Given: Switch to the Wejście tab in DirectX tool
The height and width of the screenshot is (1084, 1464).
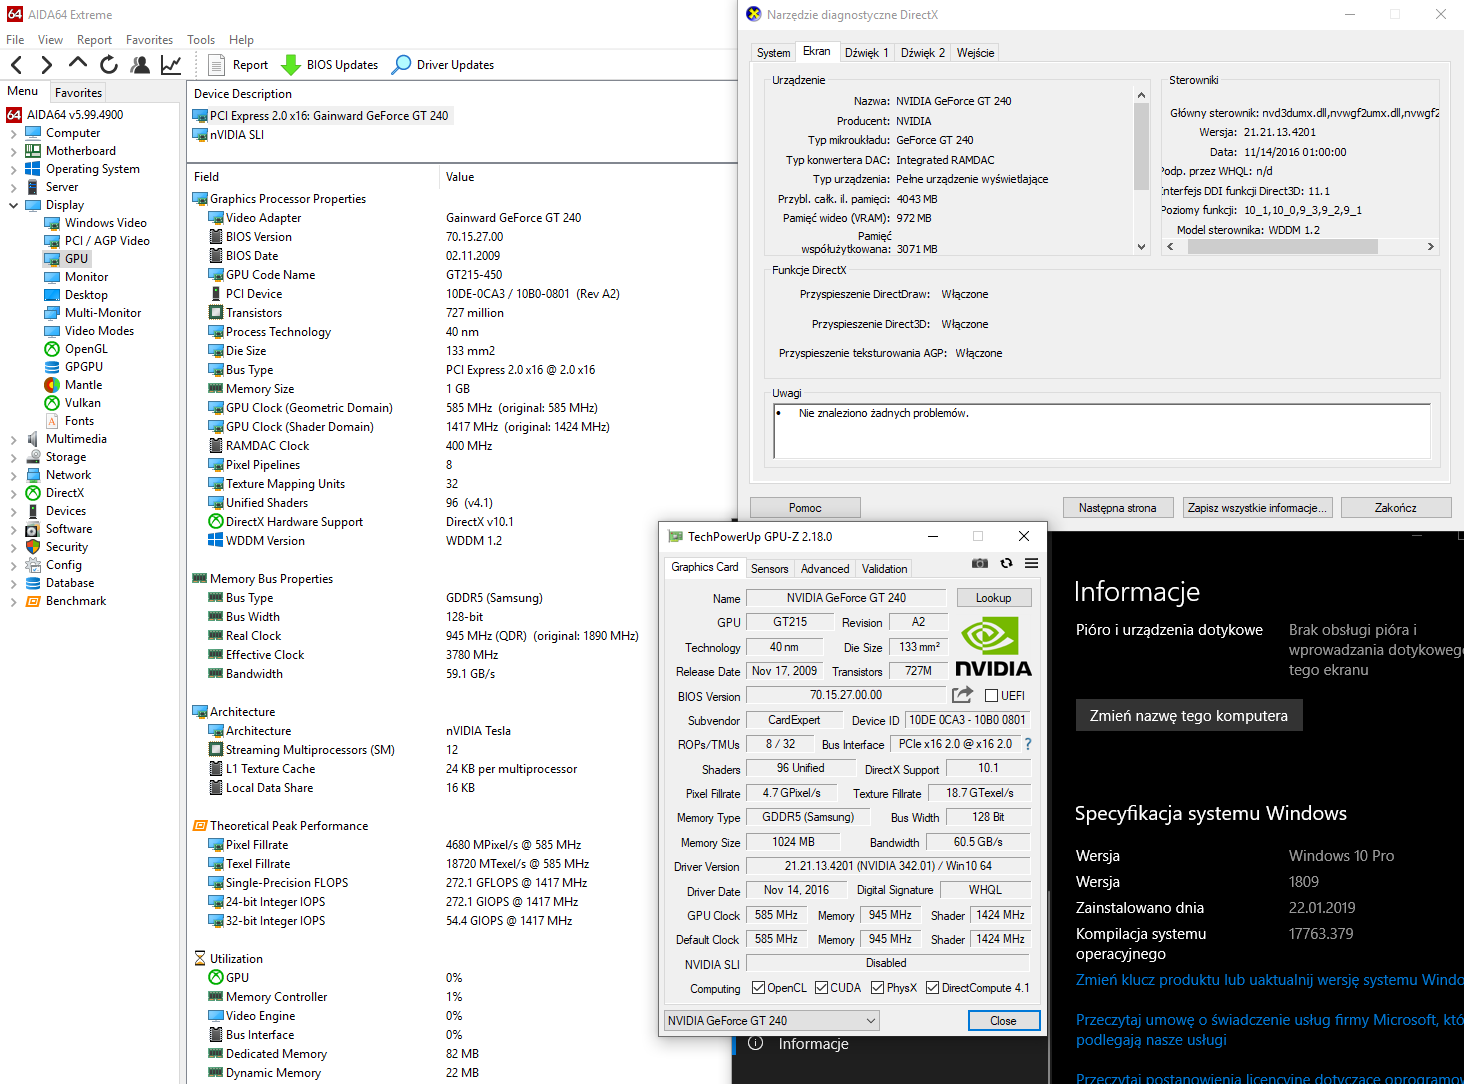Looking at the screenshot, I should pyautogui.click(x=975, y=53).
